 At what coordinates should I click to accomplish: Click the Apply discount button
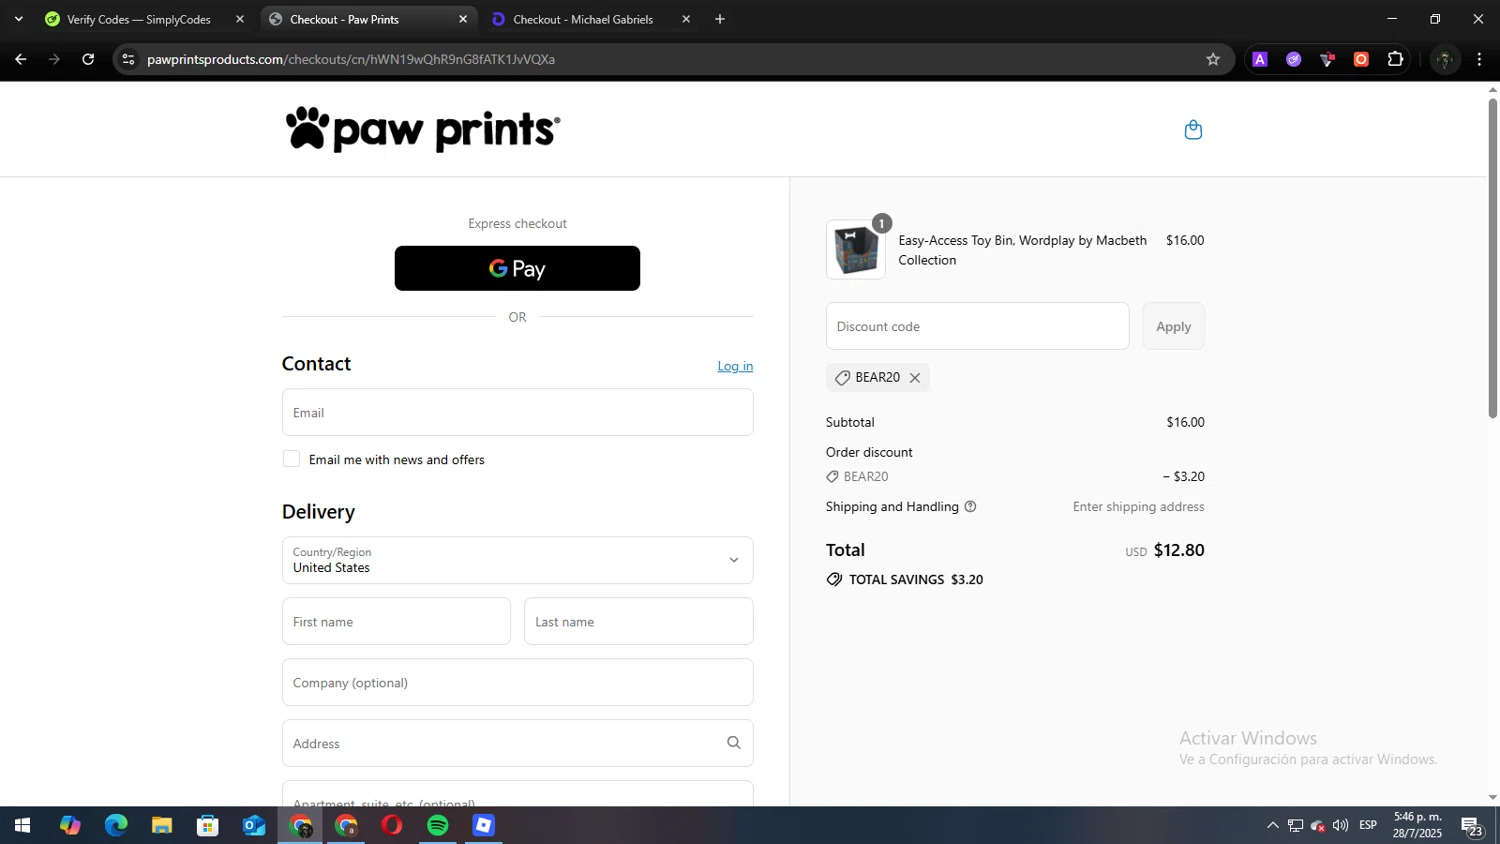(1173, 326)
